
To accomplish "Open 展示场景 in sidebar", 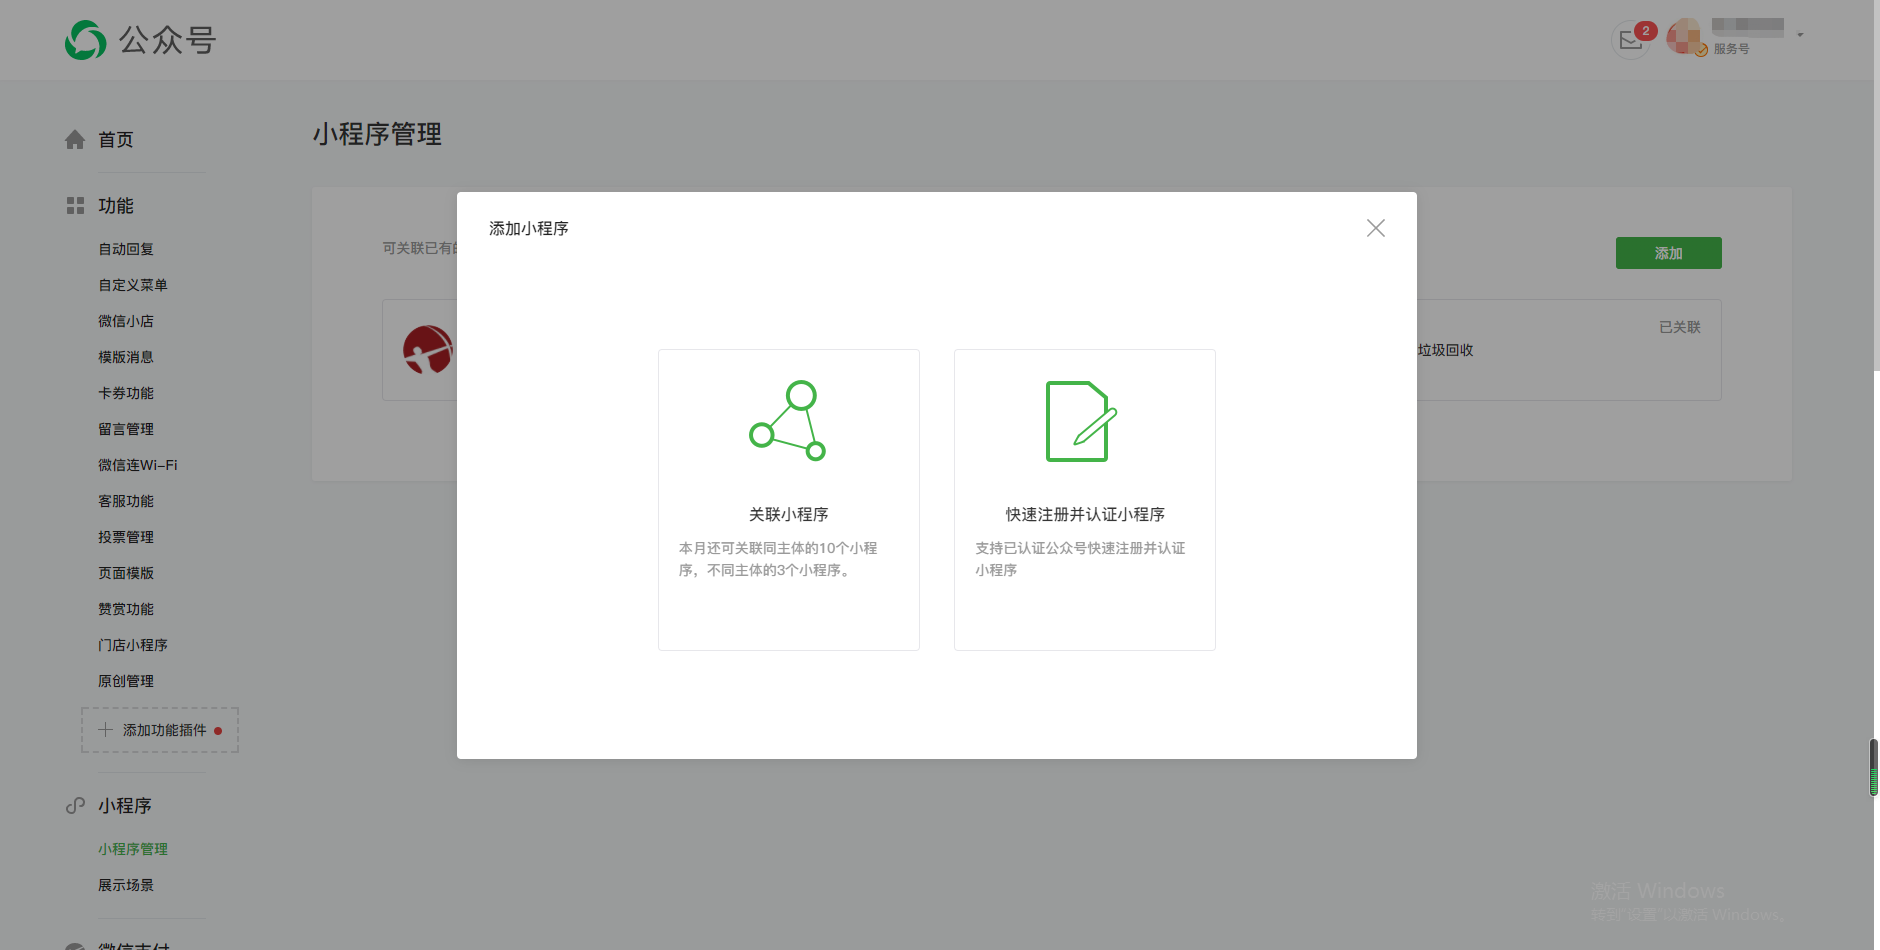I will (x=126, y=885).
